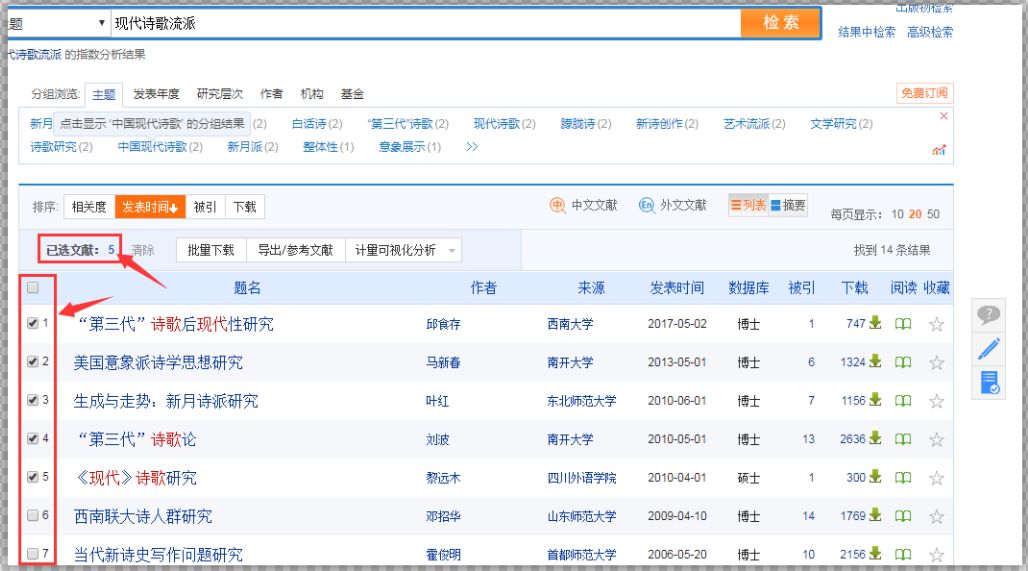
Task: Group results by 作者
Action: tap(271, 94)
